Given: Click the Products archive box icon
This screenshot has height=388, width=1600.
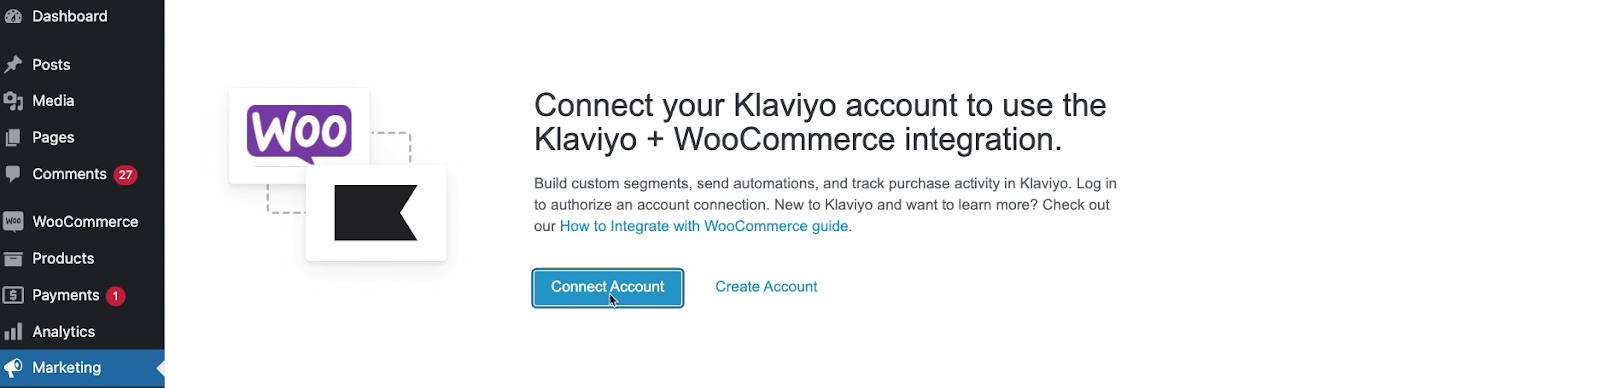Looking at the screenshot, I should [13, 259].
